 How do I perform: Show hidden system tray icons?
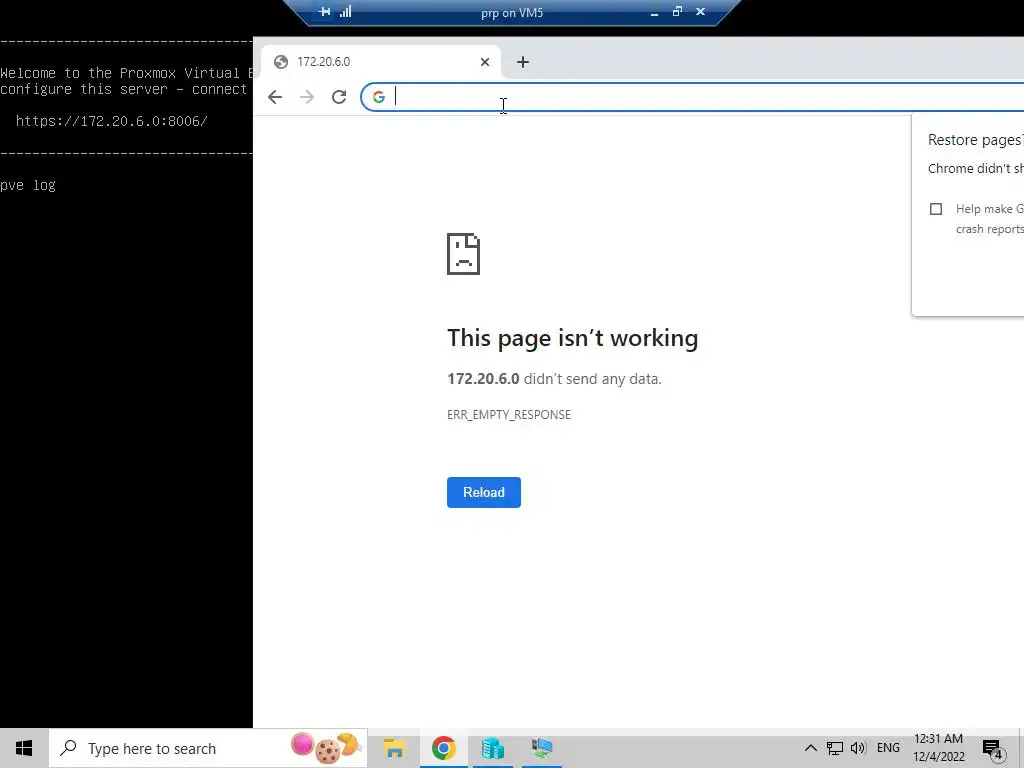point(810,748)
